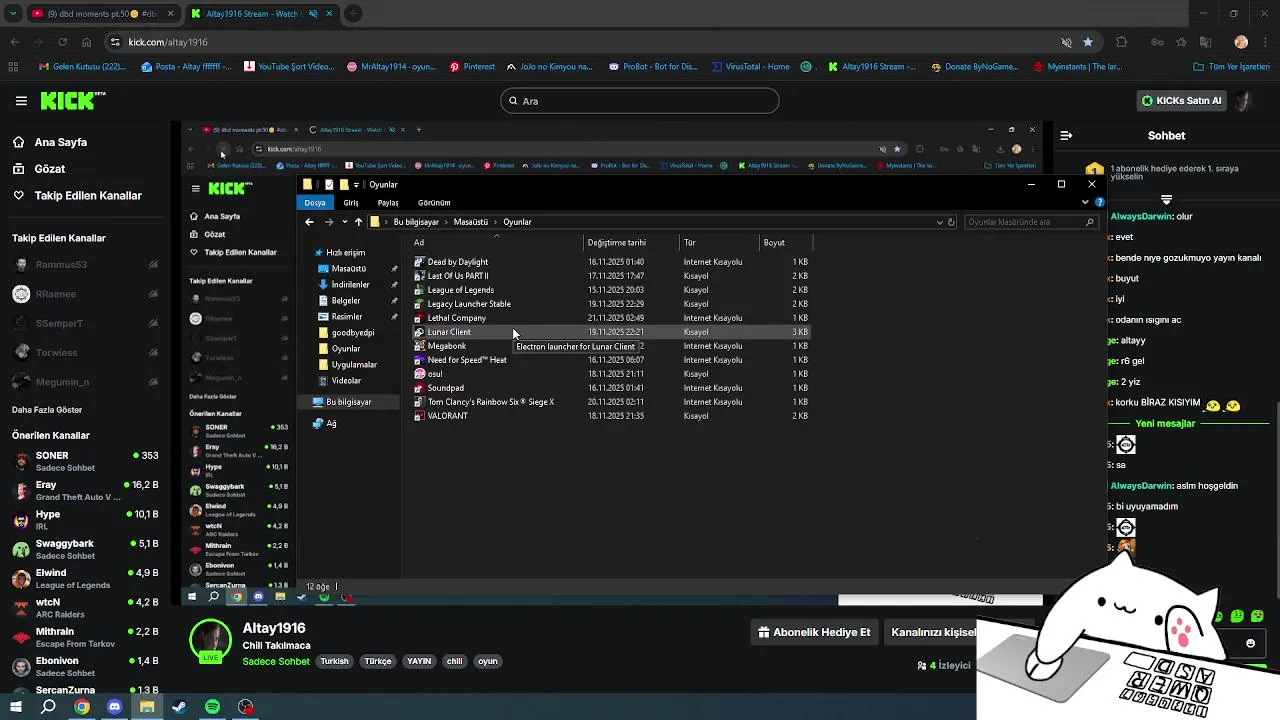Screen dimensions: 1280x720
Task: Toggle the muted site sound icon
Action: (x=1066, y=42)
